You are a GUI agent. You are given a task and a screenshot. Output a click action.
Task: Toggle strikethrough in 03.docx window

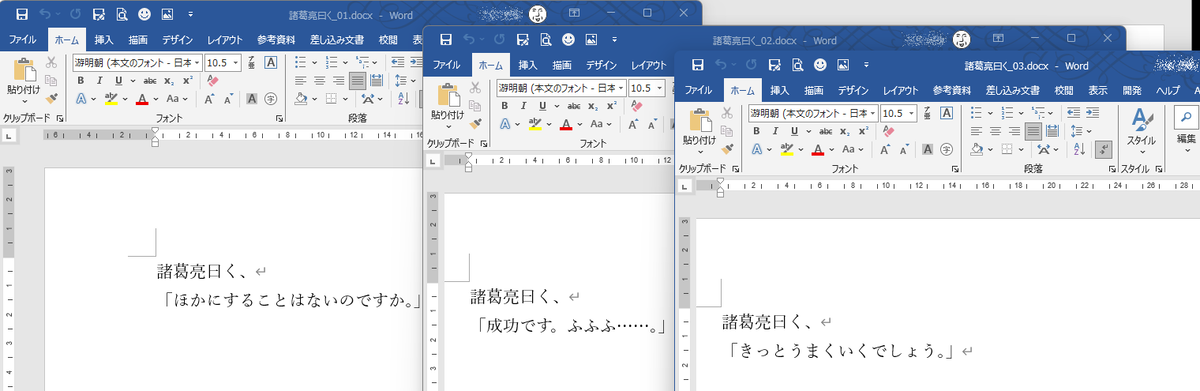point(826,131)
